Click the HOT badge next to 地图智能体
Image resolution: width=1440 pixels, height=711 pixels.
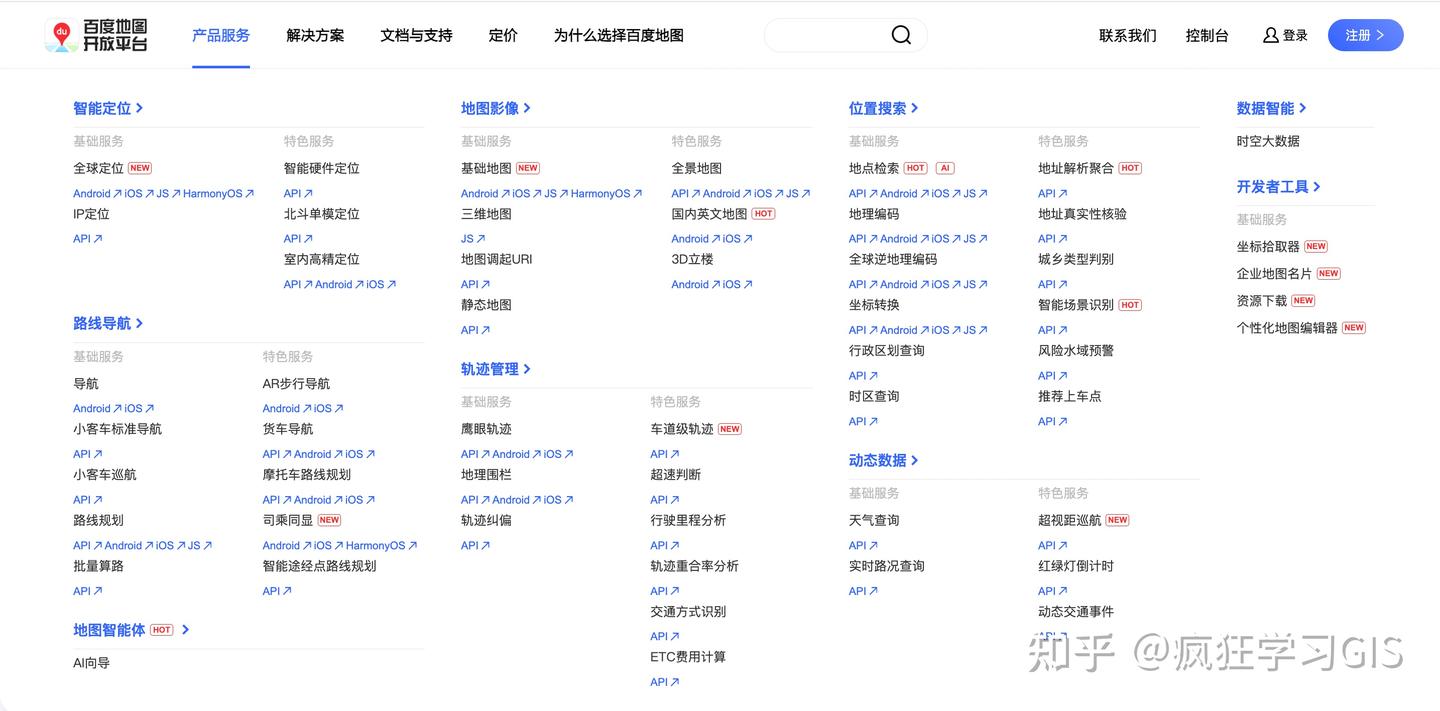tap(162, 630)
